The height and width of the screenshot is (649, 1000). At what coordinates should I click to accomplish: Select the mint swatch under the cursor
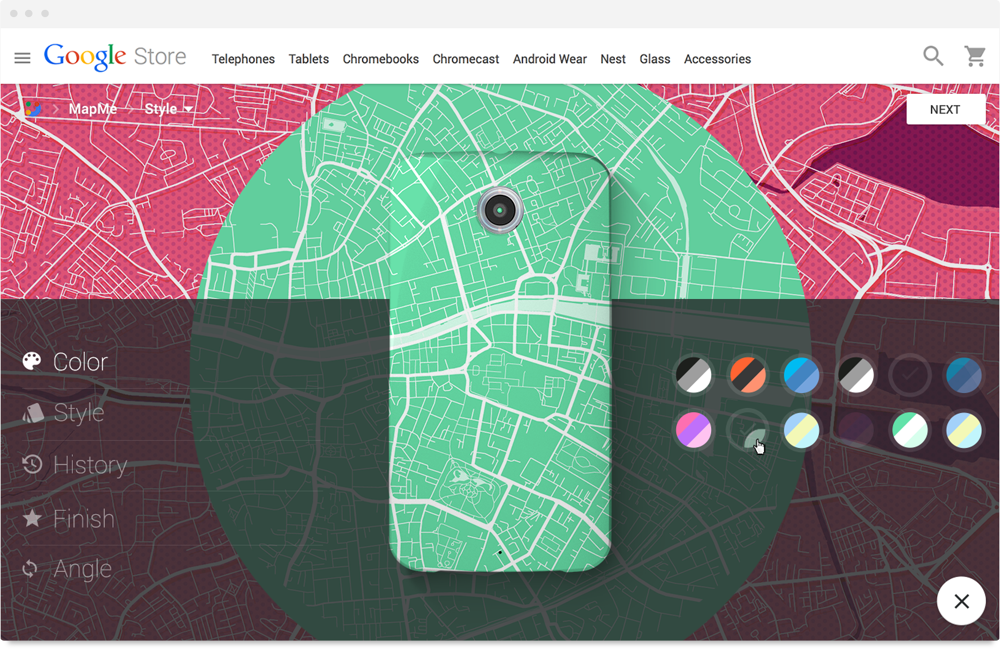(x=748, y=429)
